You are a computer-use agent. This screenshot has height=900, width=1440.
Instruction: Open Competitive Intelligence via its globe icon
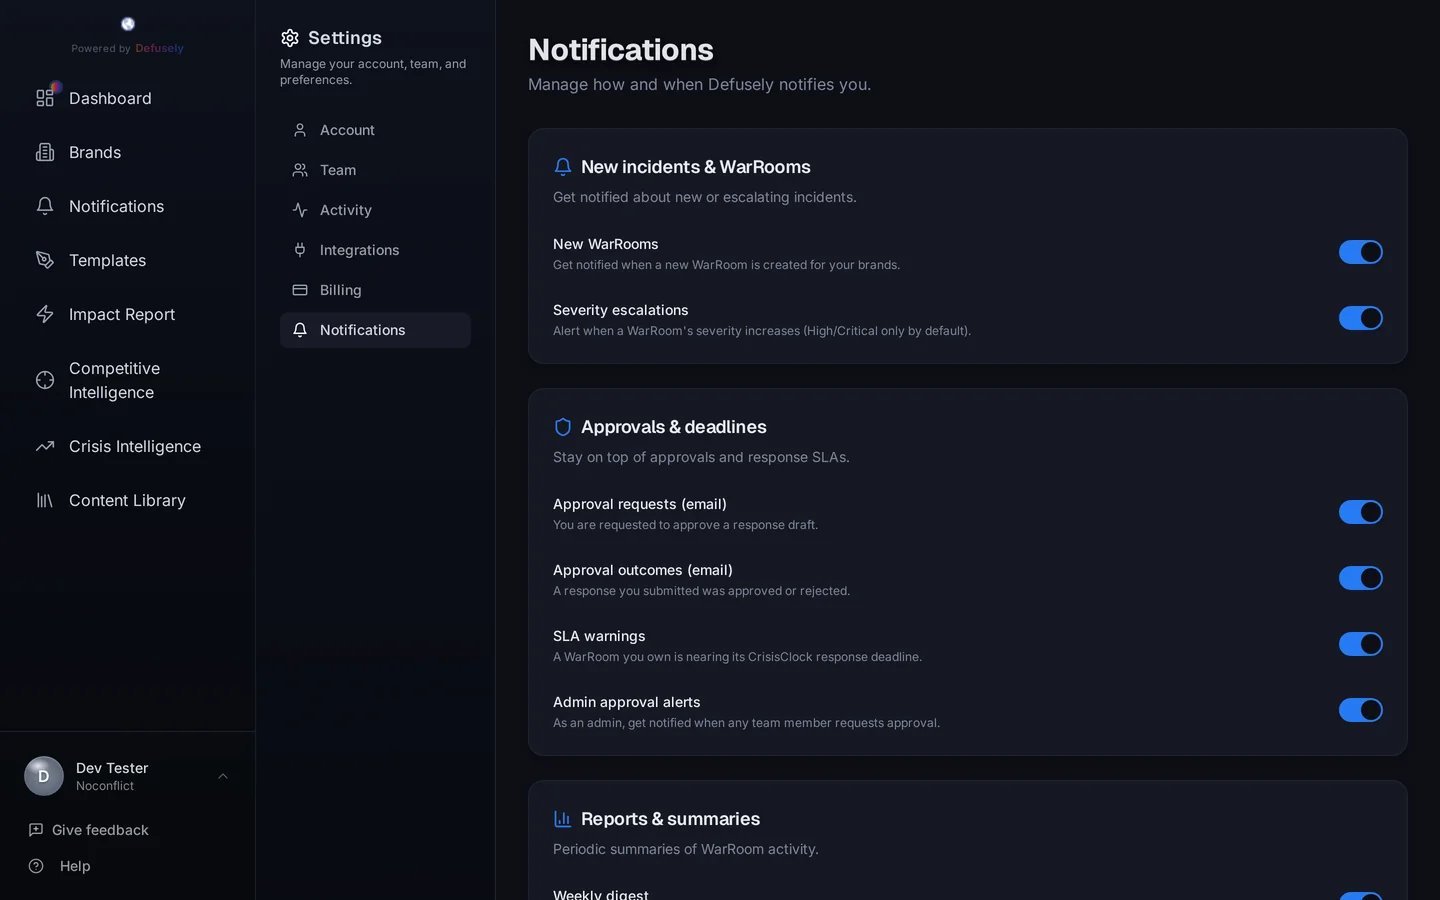44,380
